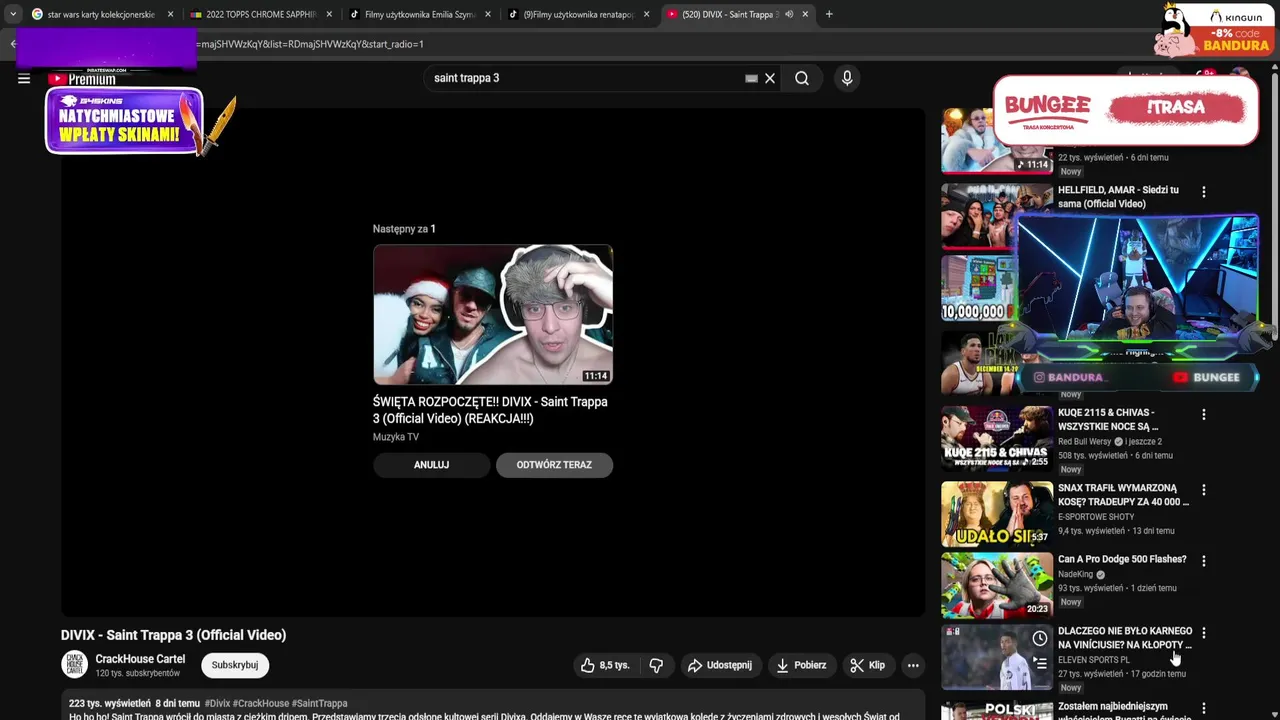Click the Subskrybuj button

[235, 665]
